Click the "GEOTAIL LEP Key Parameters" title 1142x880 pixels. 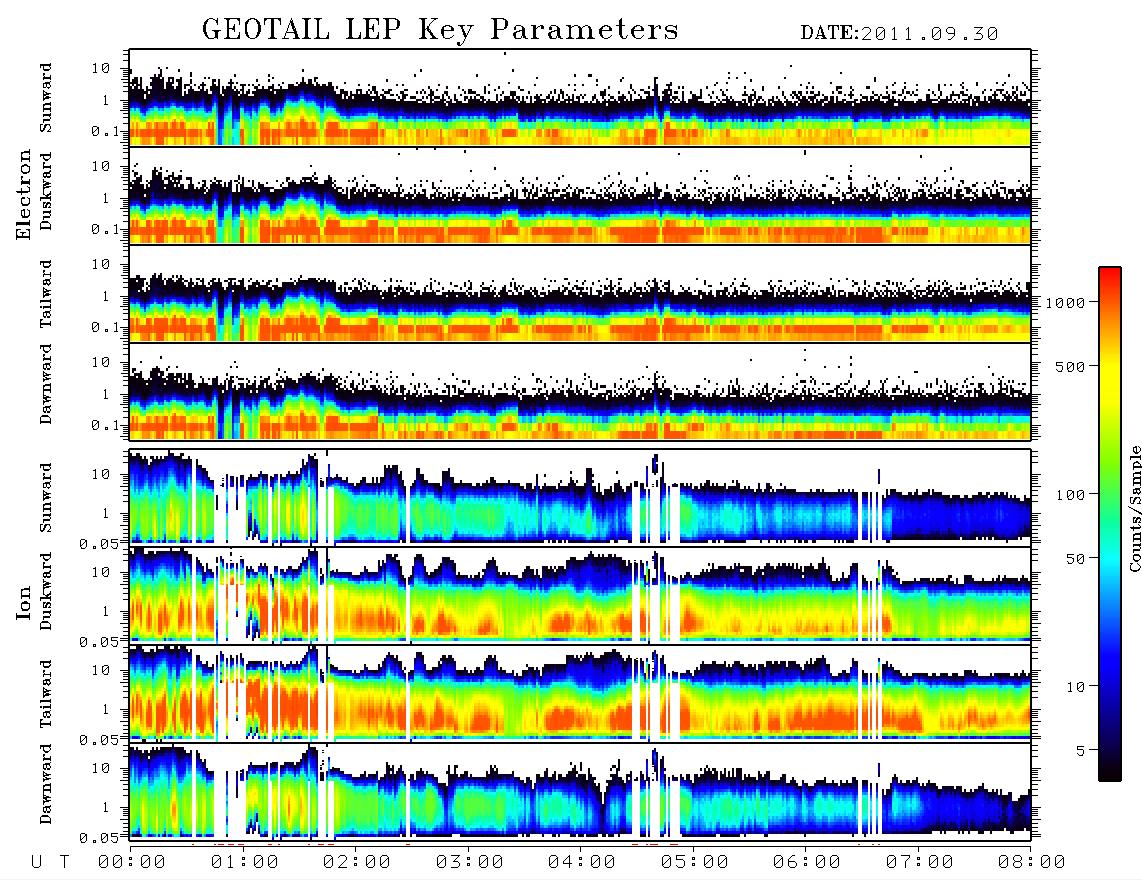(x=440, y=30)
